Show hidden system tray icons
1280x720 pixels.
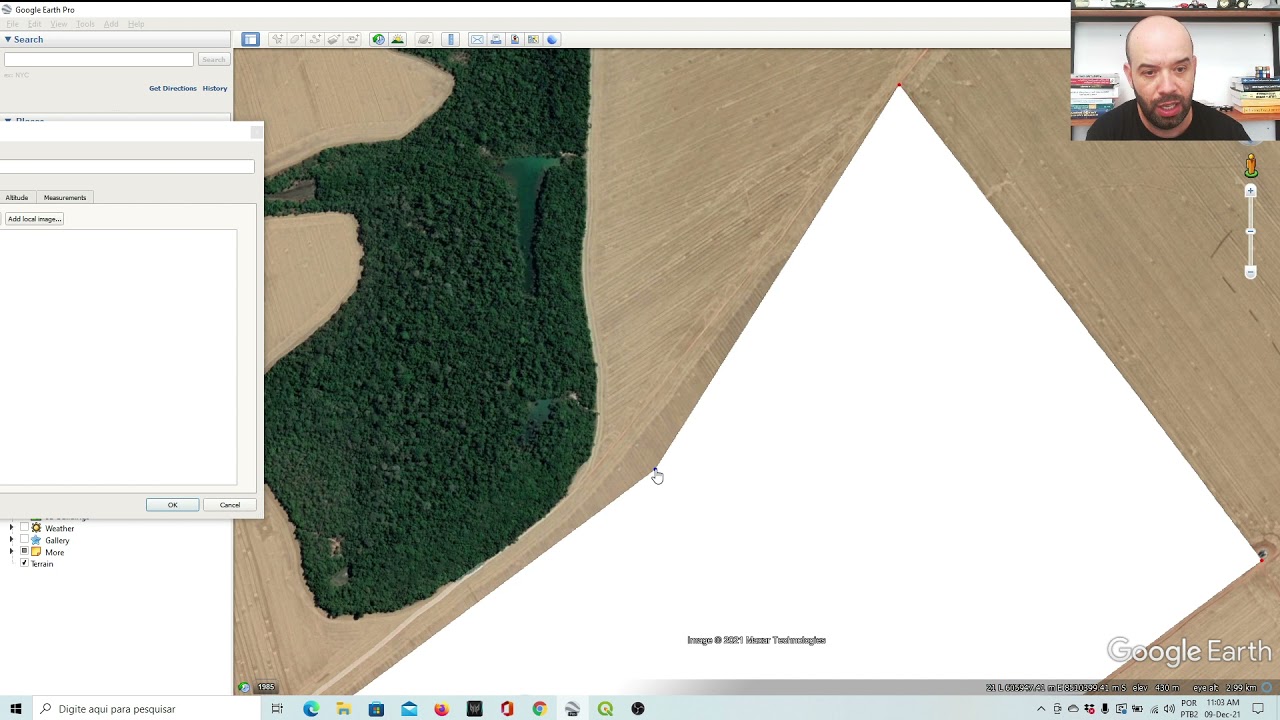click(1041, 709)
